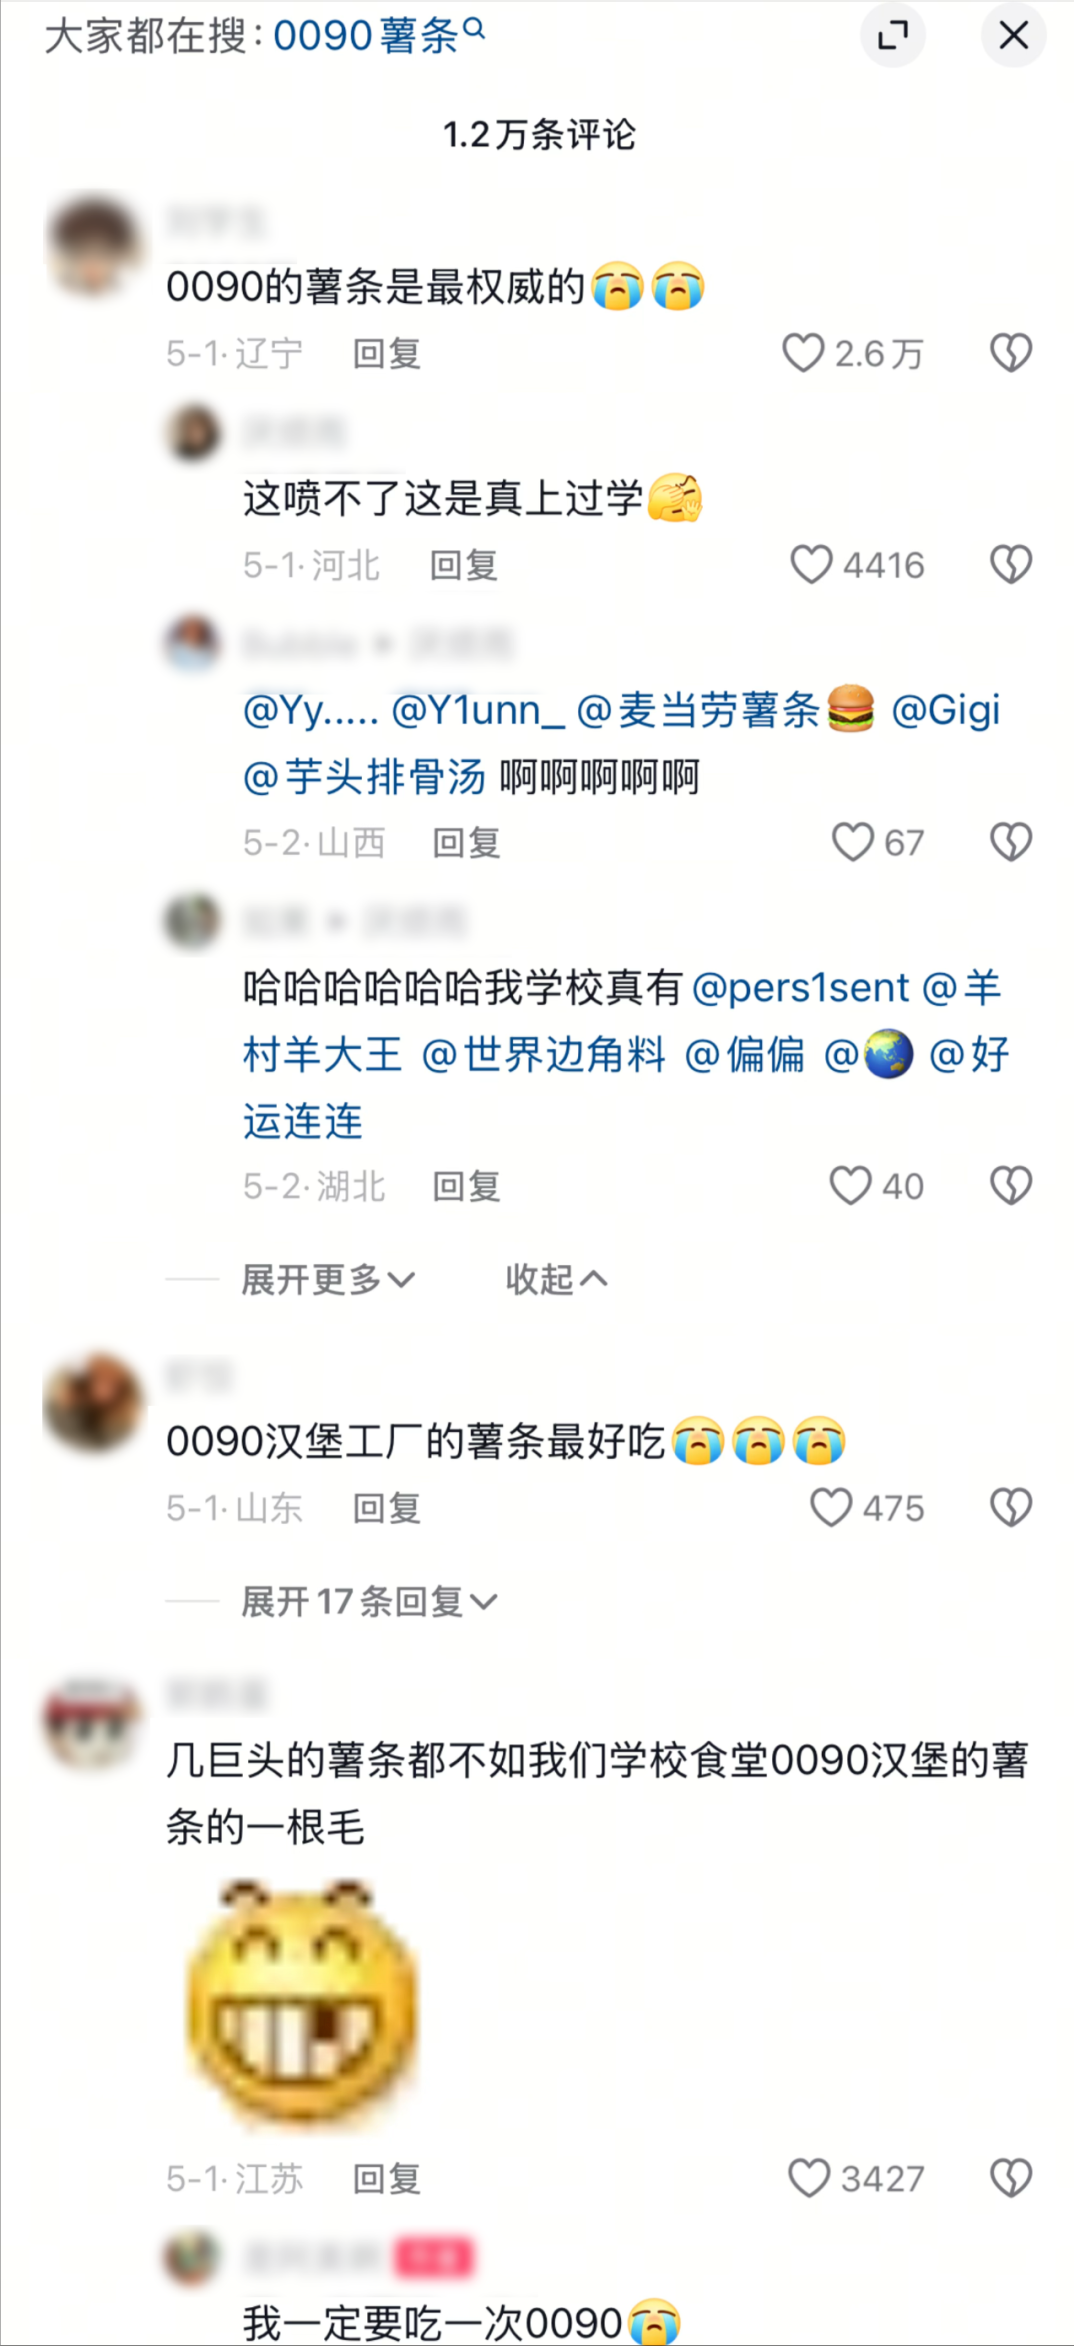Expand the comments panel to full screen
This screenshot has height=2346, width=1074.
892,36
